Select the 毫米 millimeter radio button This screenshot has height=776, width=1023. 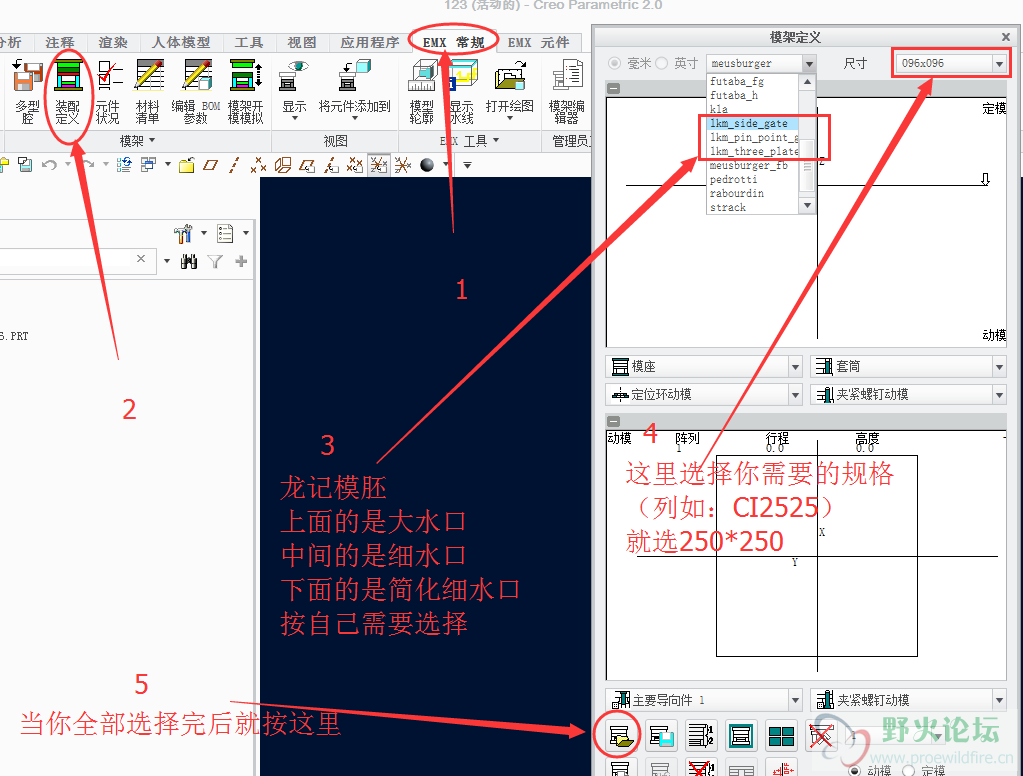click(x=615, y=63)
